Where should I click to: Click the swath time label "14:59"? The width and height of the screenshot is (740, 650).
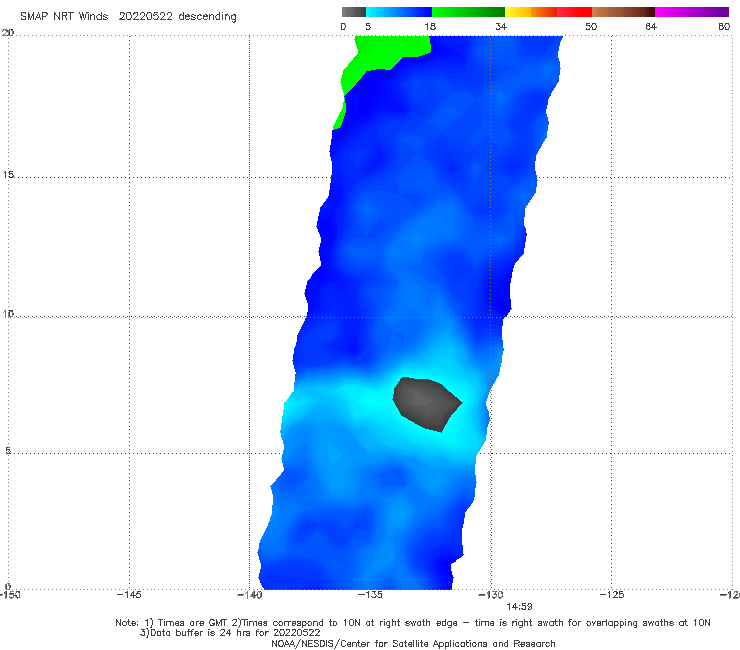(x=519, y=607)
